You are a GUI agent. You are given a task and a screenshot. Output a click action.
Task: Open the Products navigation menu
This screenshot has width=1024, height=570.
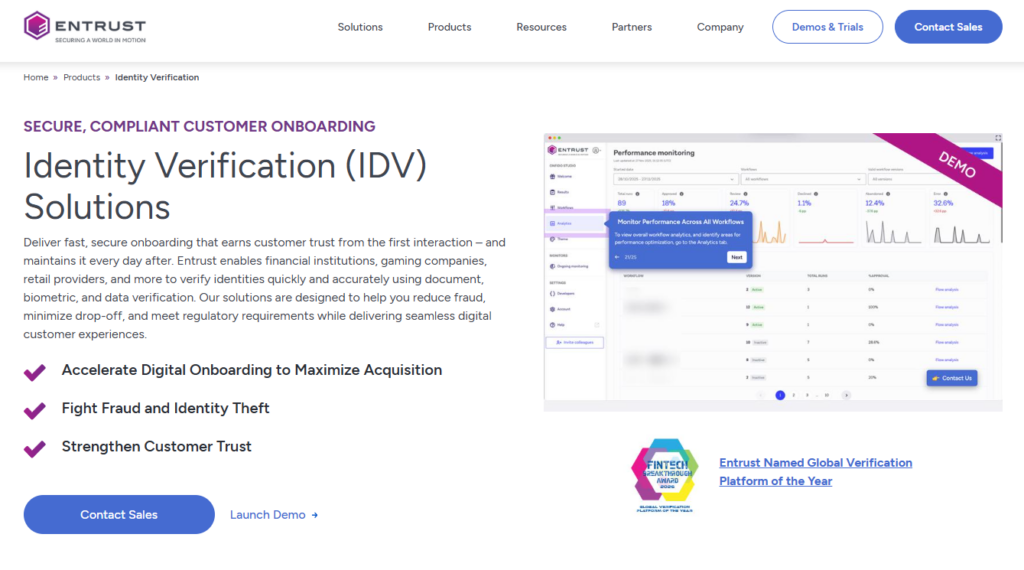coord(449,27)
